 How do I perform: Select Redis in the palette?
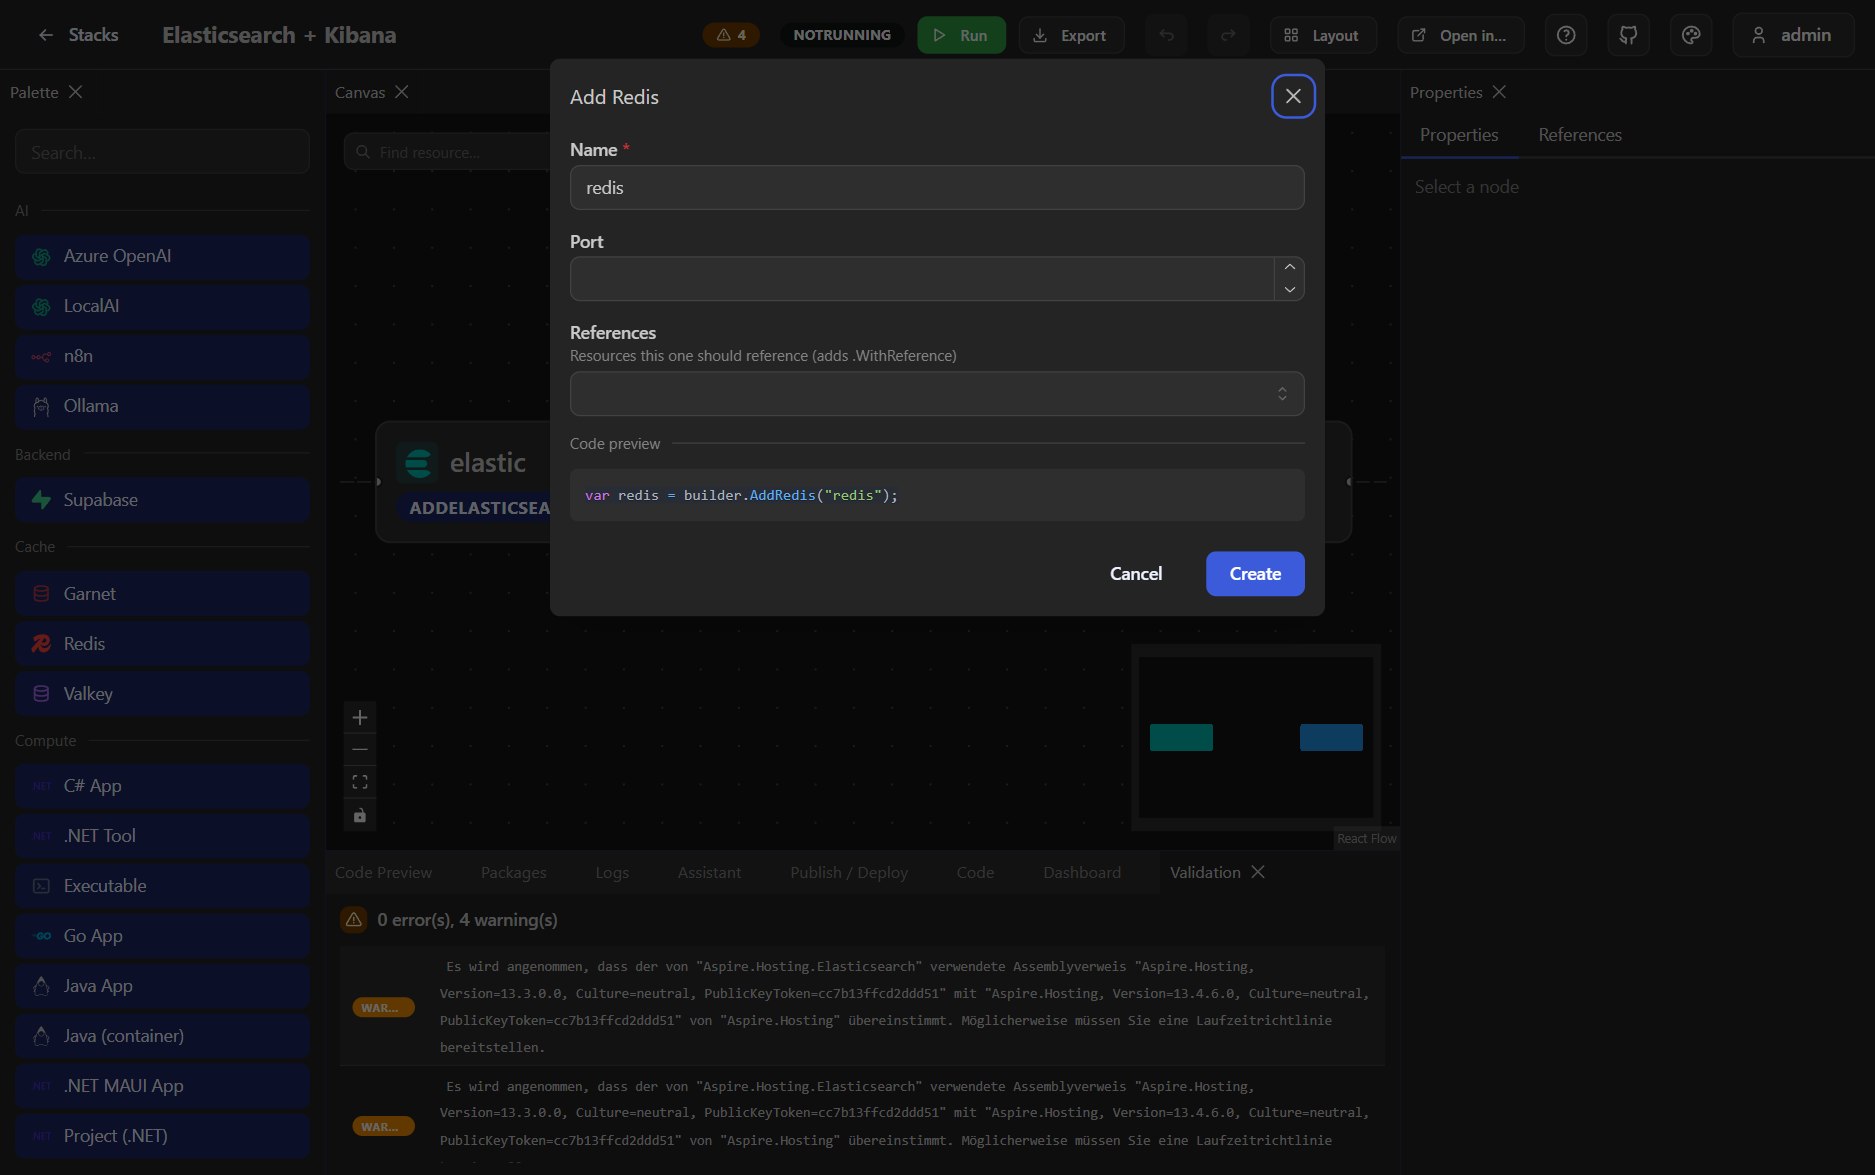pyautogui.click(x=162, y=644)
